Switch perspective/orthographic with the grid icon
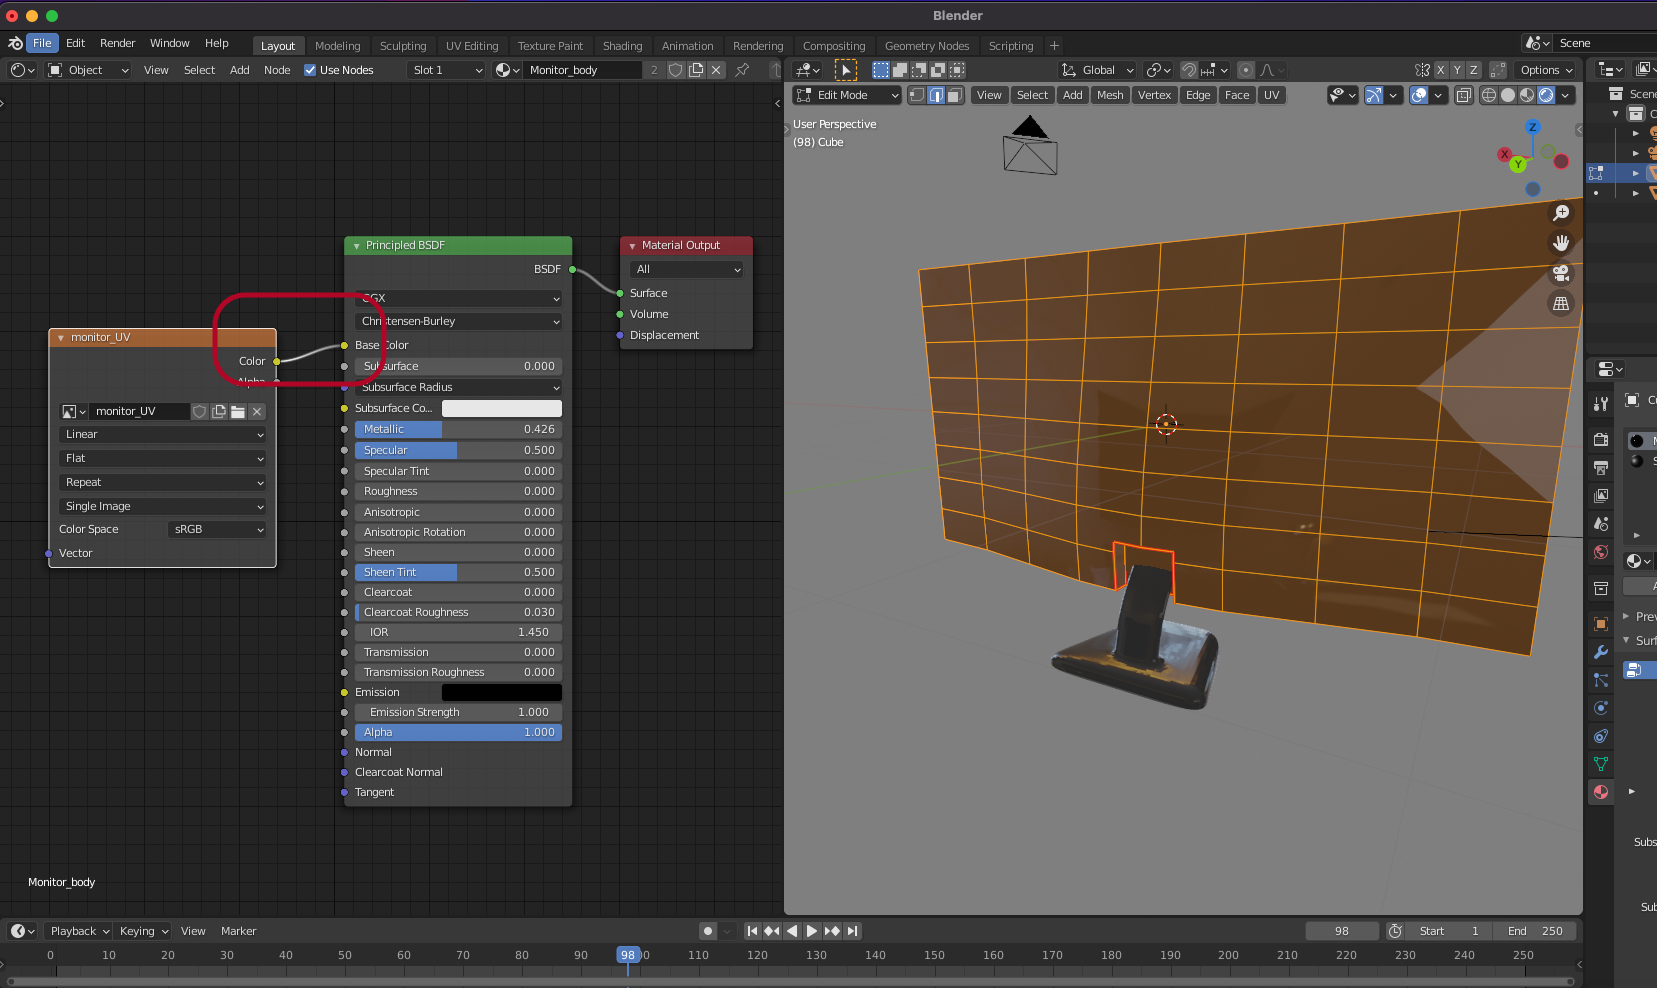The image size is (1657, 988). (1561, 304)
